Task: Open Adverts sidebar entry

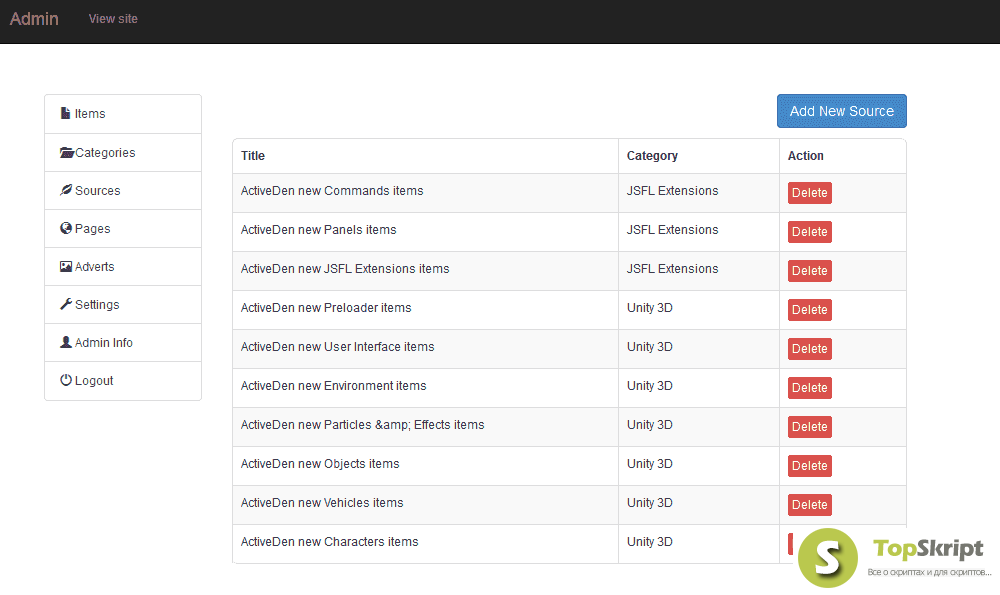Action: tap(123, 267)
